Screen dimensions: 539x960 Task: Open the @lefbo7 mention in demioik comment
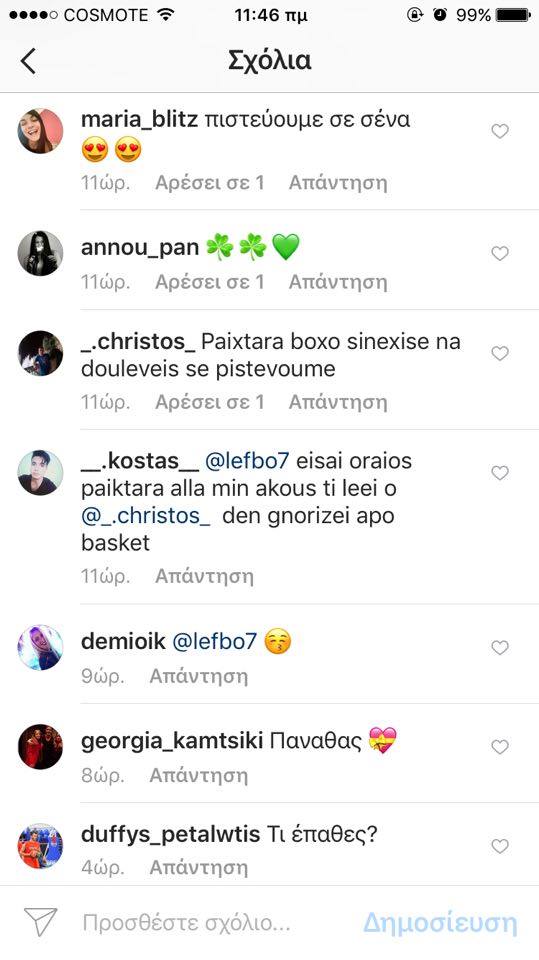pos(214,642)
